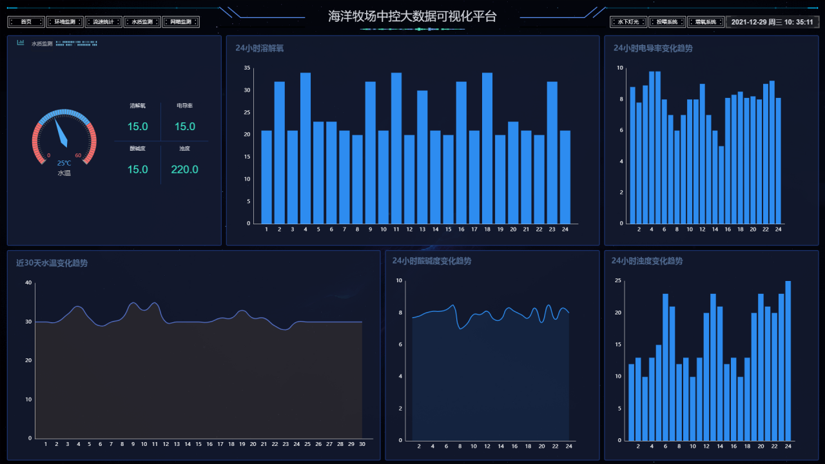Click the 水下灯光 button
Image resolution: width=826 pixels, height=465 pixels.
(628, 21)
